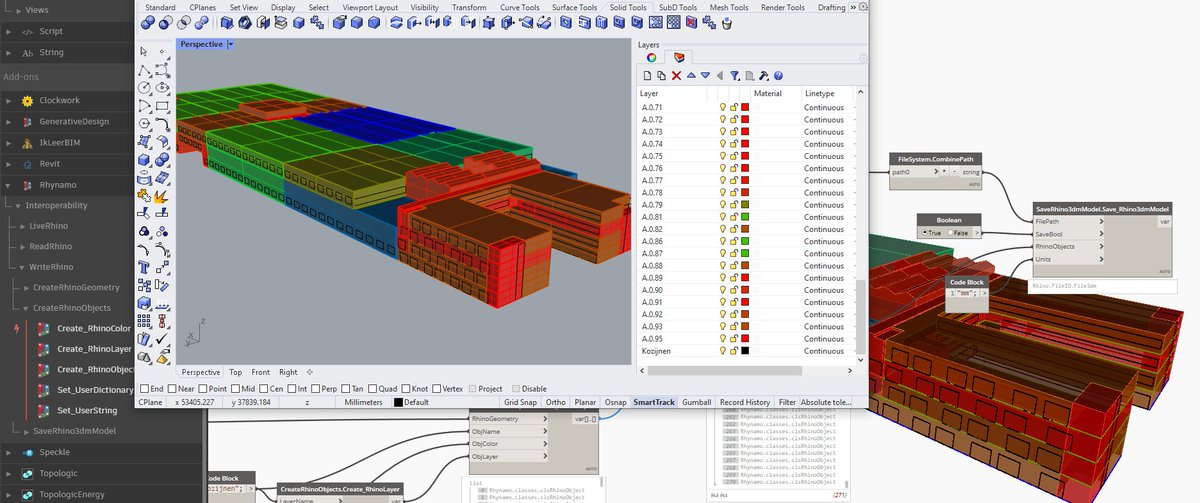1200x503 pixels.
Task: Toggle visibility bulb for layer A.0.71
Action: click(722, 107)
